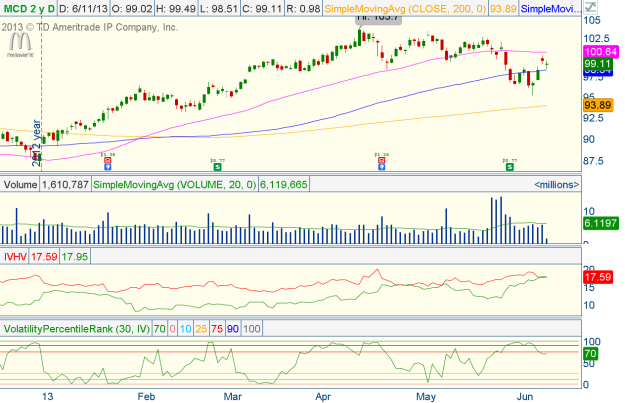Click the volume value 1,610,787
This screenshot has width=625, height=403.
(x=65, y=185)
